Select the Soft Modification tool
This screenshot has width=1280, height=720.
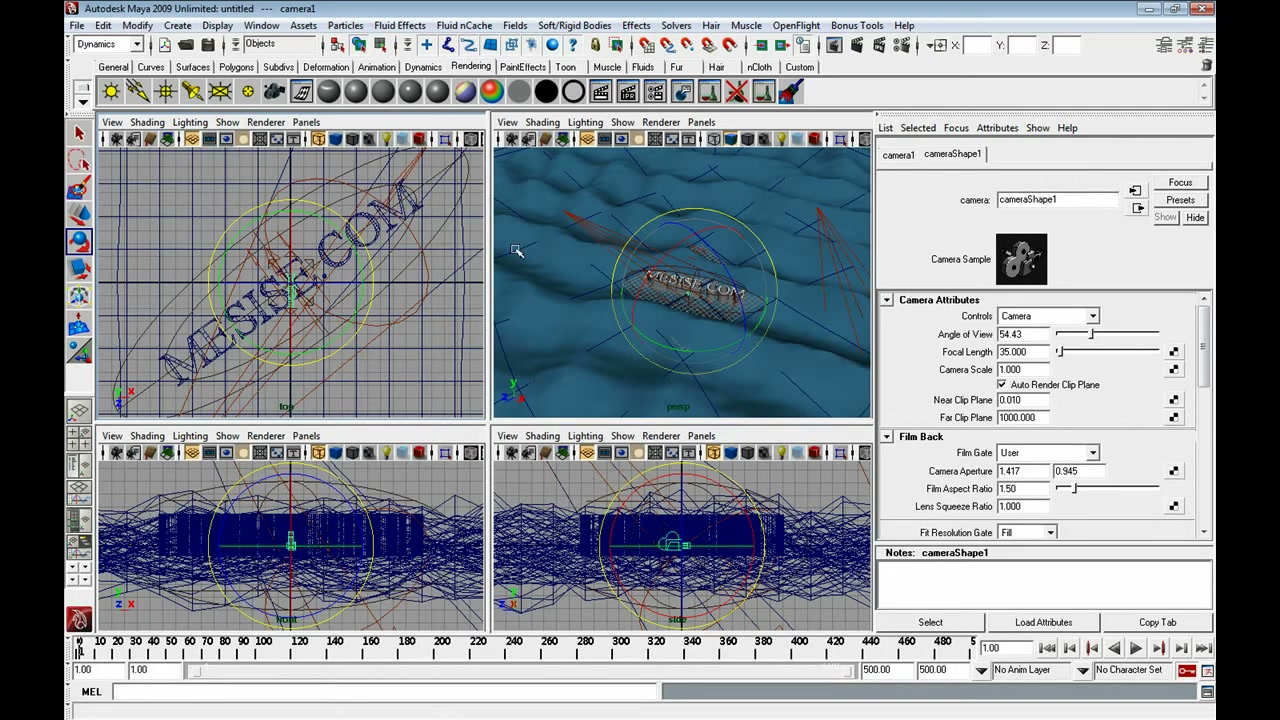pos(79,322)
